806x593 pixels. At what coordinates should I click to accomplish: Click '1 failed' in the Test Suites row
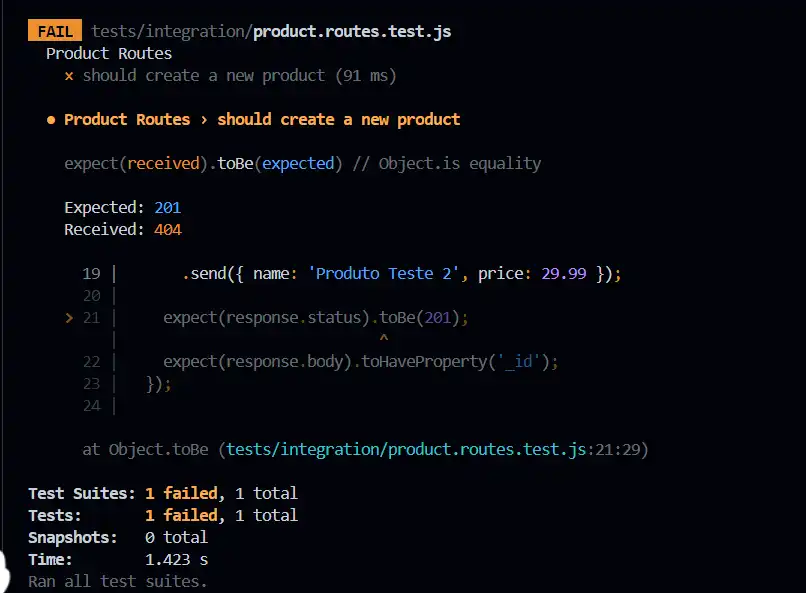[181, 493]
